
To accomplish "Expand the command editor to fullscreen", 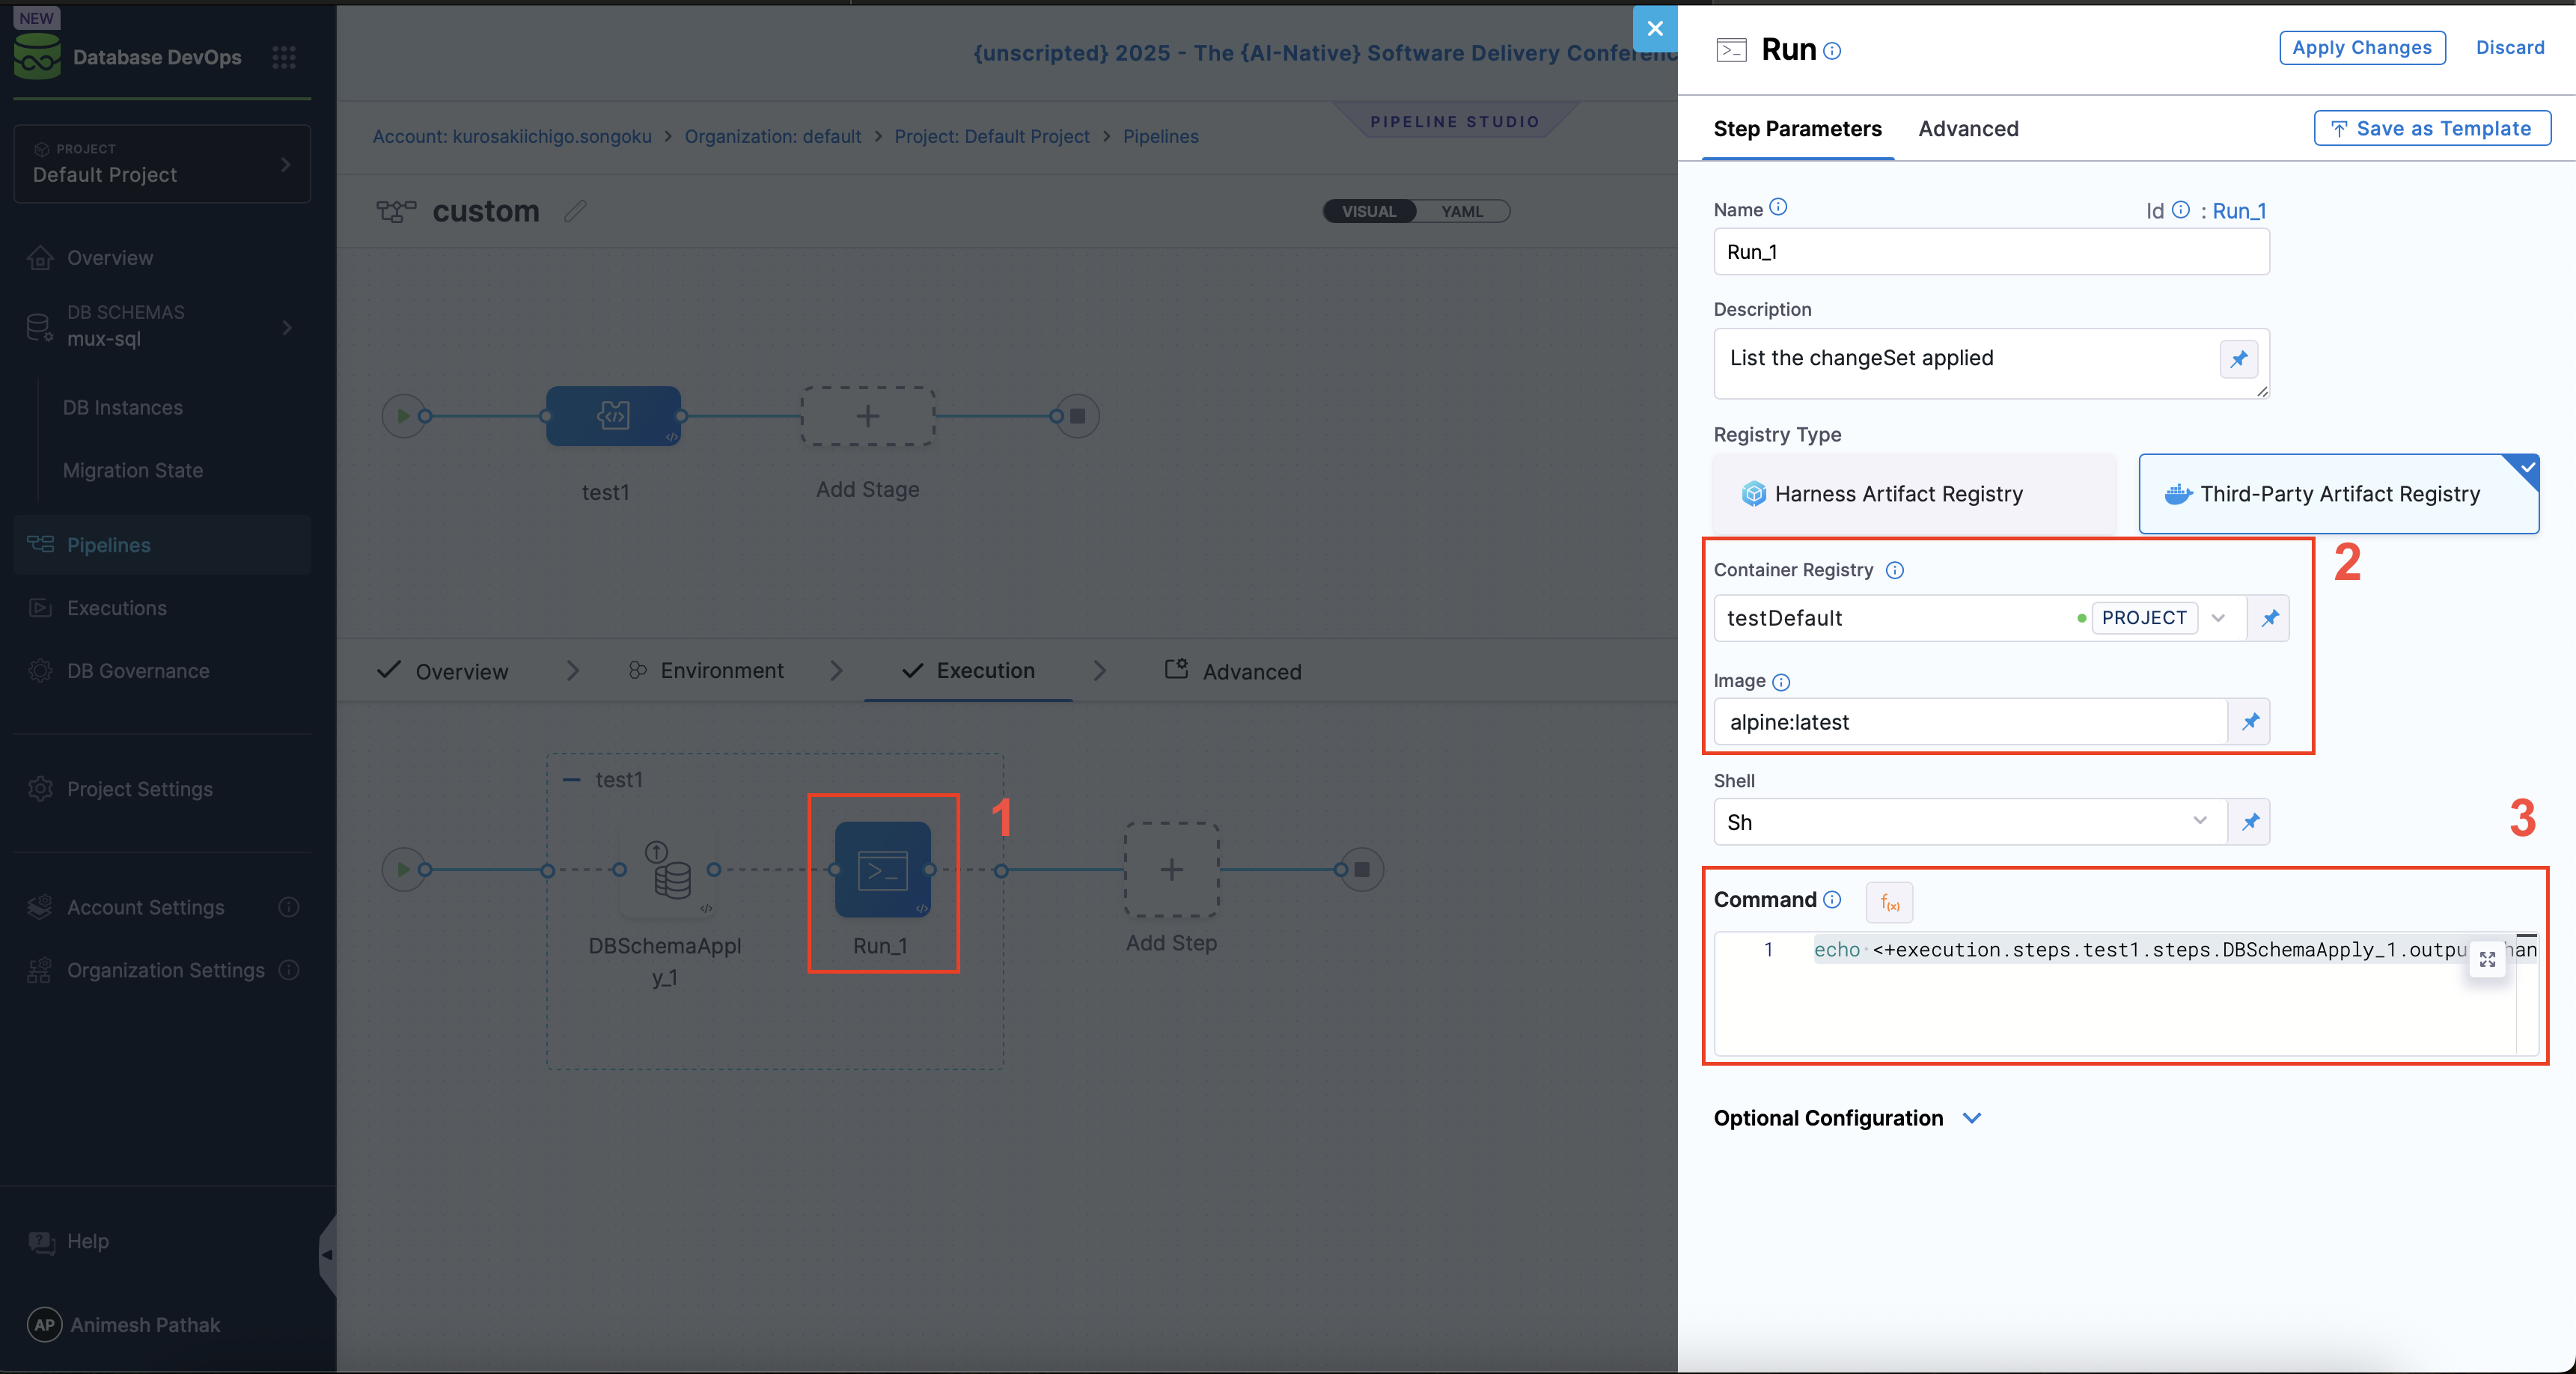I will 2487,959.
